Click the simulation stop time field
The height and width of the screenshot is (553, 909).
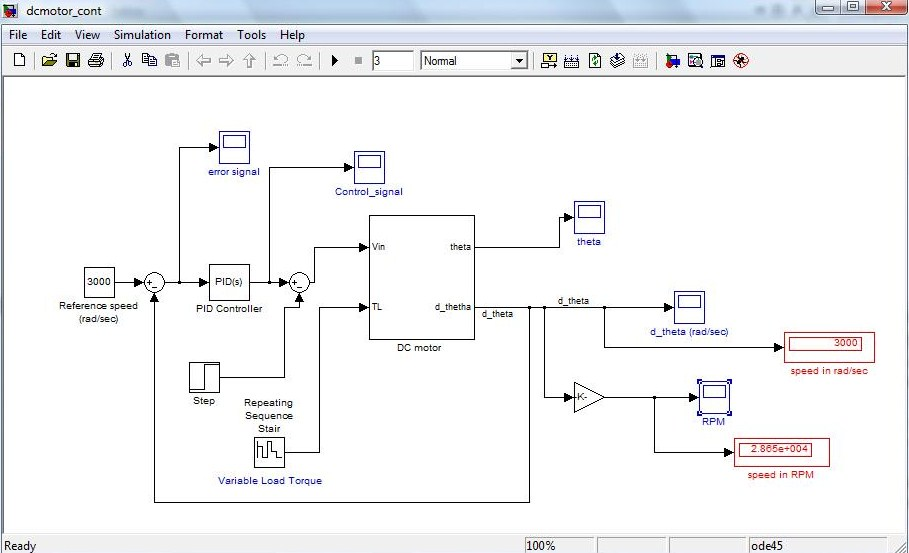point(392,61)
